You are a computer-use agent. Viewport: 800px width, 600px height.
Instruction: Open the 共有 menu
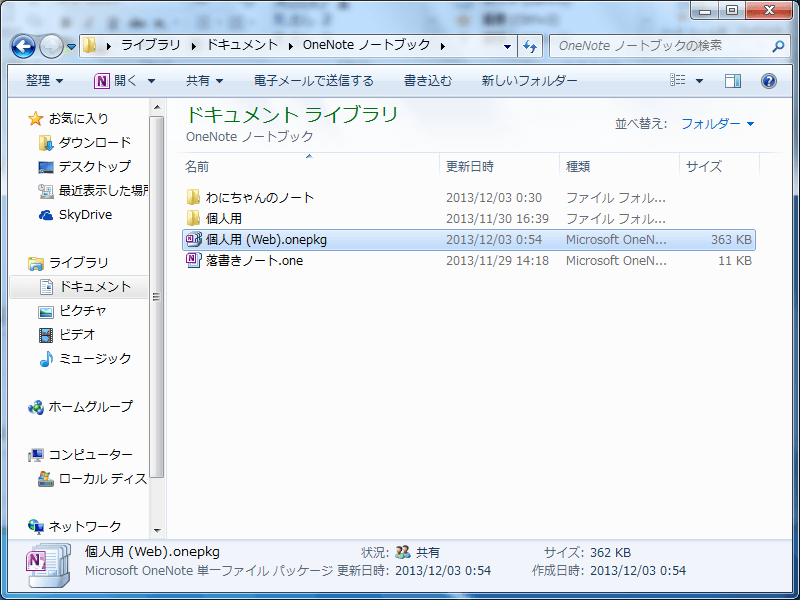[205, 81]
